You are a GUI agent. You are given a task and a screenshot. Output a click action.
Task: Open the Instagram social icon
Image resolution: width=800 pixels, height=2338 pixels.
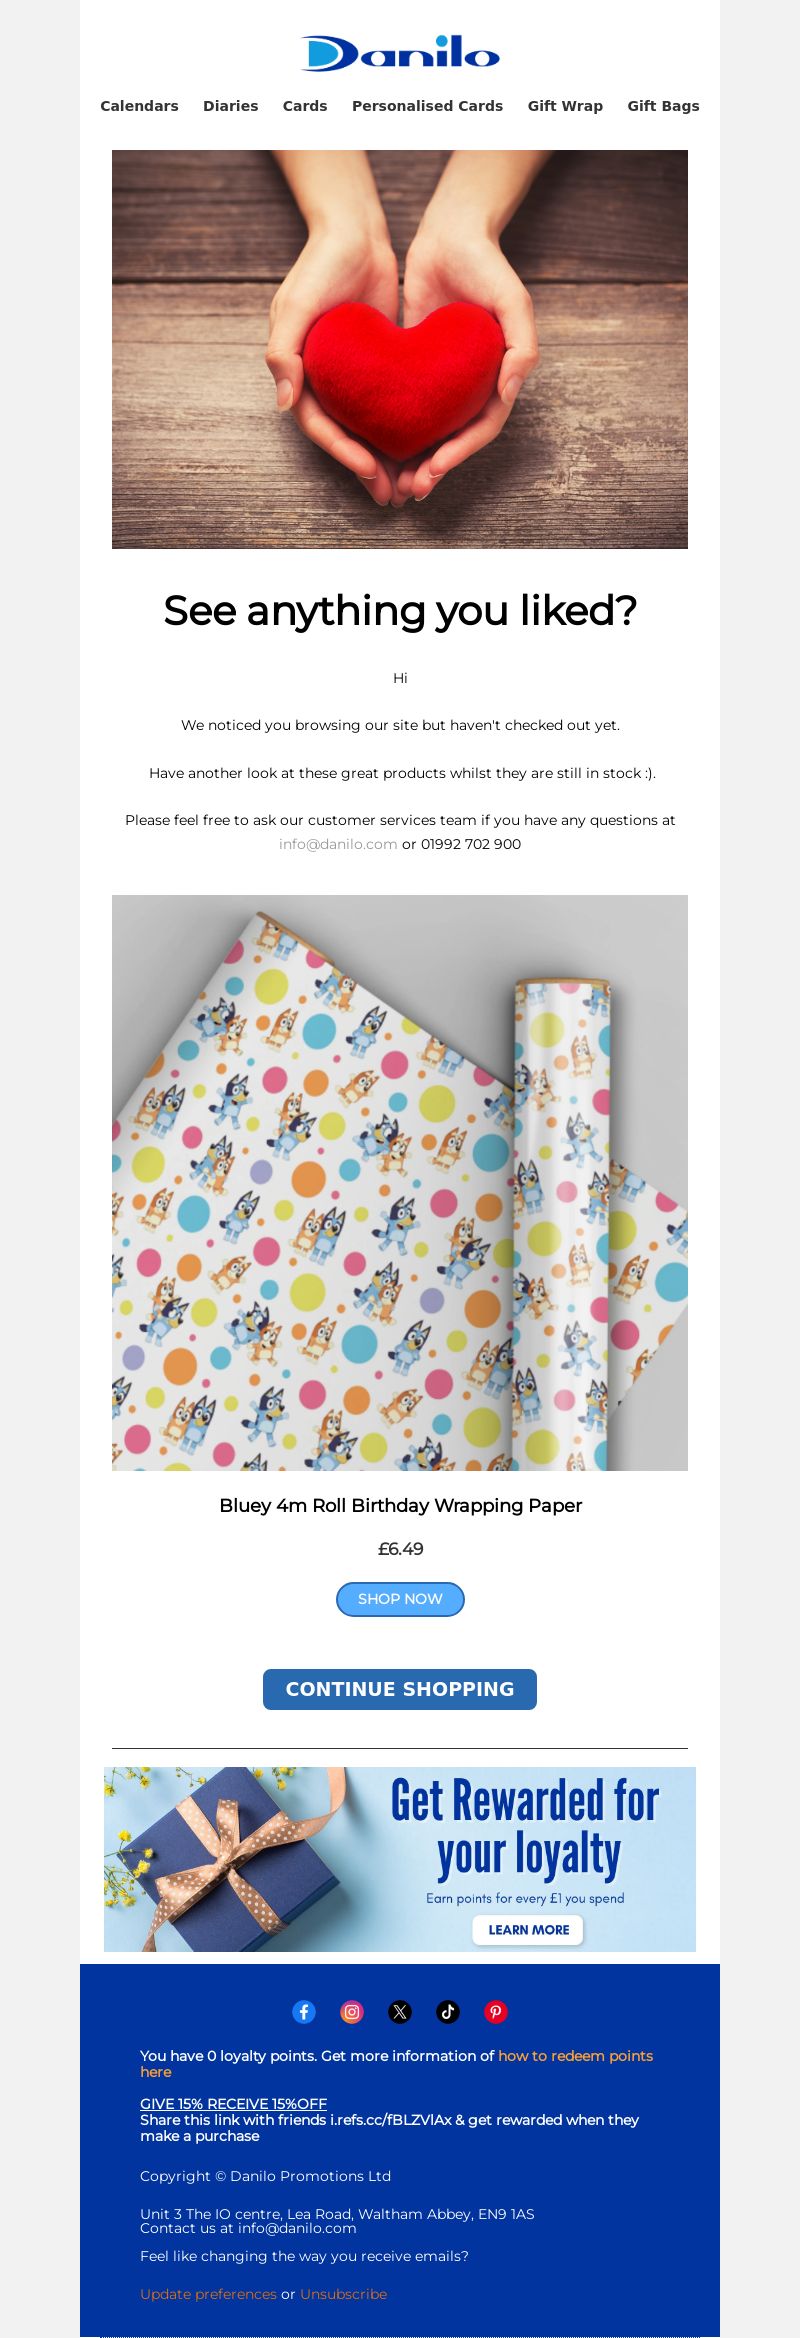pos(352,2012)
